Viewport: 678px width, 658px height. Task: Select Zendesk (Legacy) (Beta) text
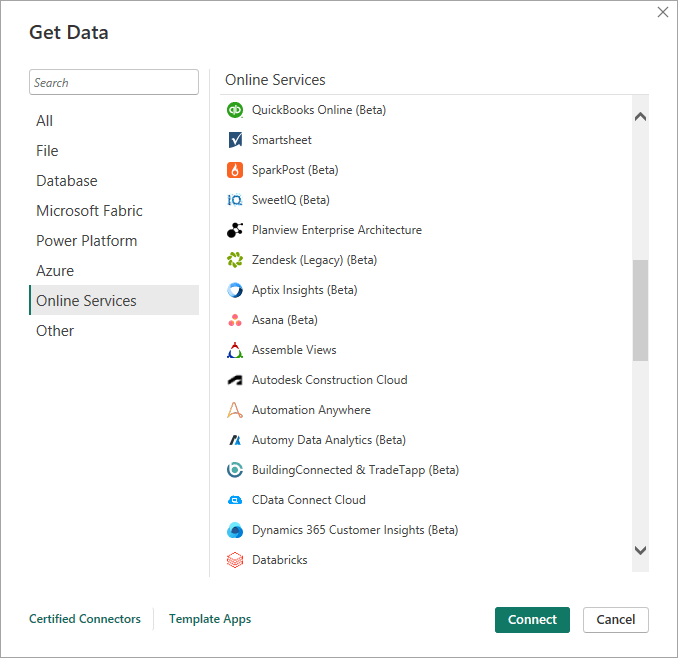coord(314,260)
